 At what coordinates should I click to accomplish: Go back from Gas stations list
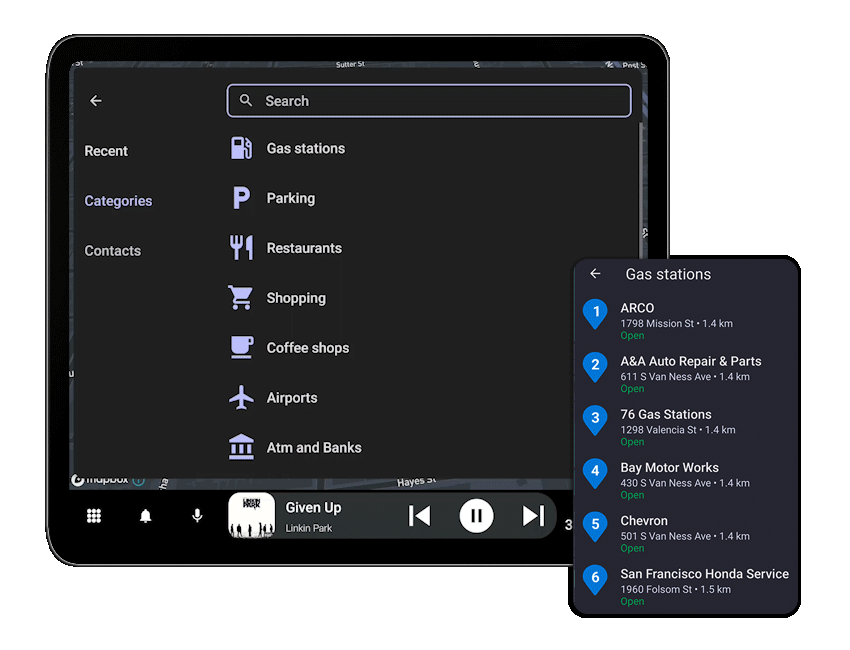[596, 274]
